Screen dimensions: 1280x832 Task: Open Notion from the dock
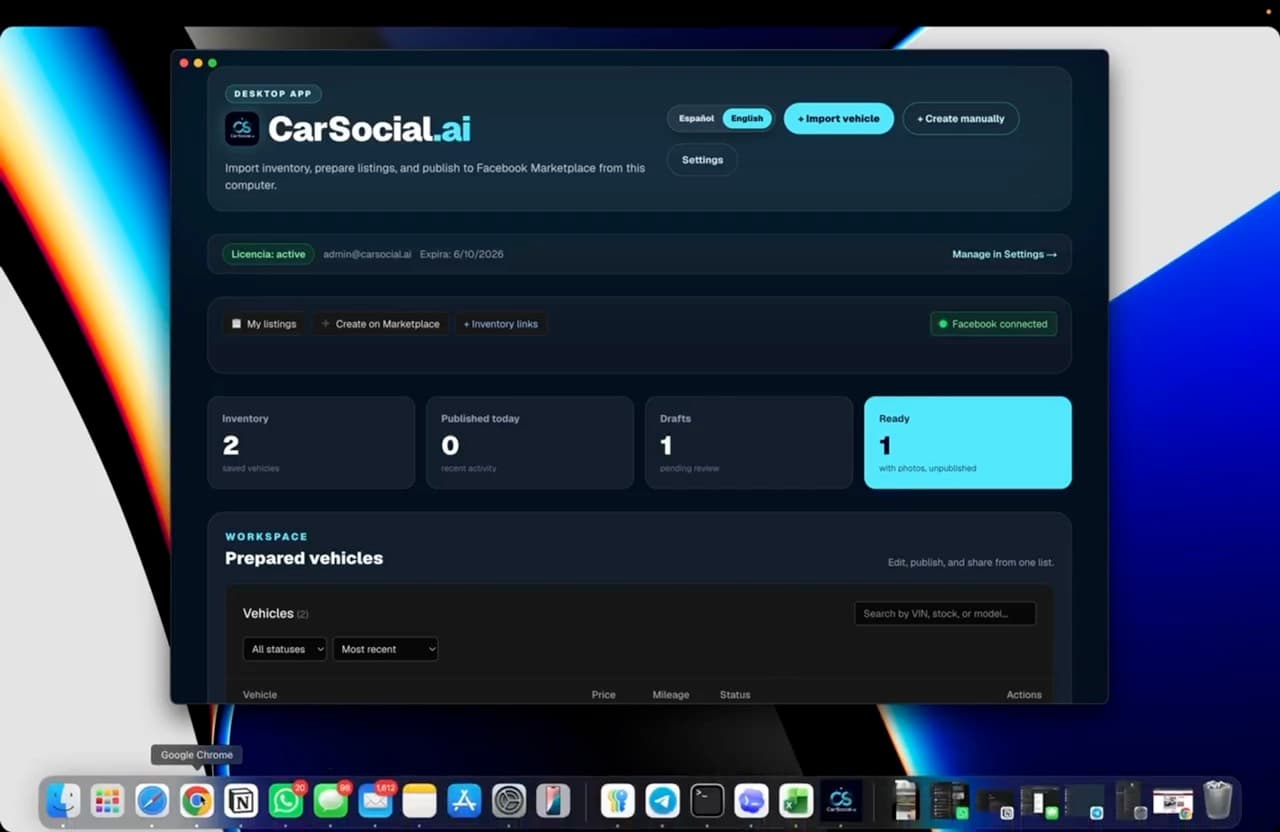click(241, 800)
